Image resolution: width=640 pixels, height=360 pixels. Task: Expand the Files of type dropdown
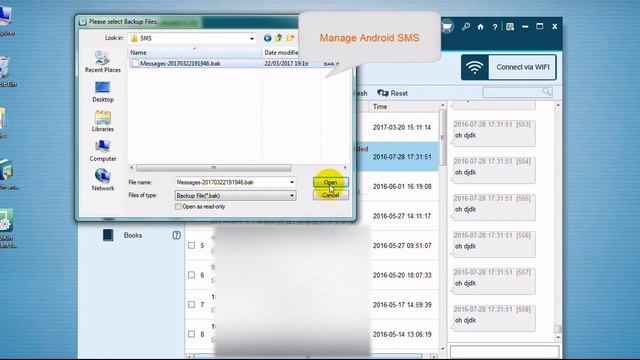pyautogui.click(x=292, y=196)
